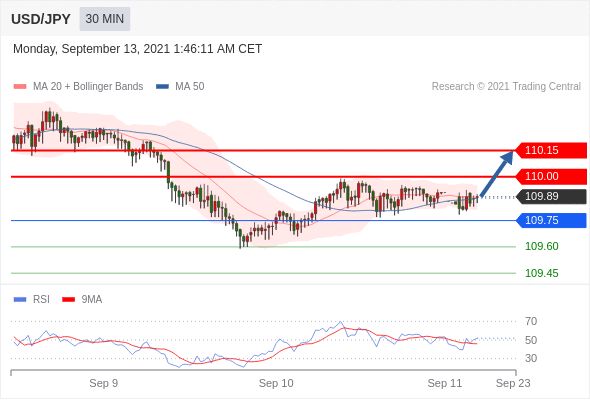
Task: Click the 109.45 green support label
Action: tap(541, 273)
